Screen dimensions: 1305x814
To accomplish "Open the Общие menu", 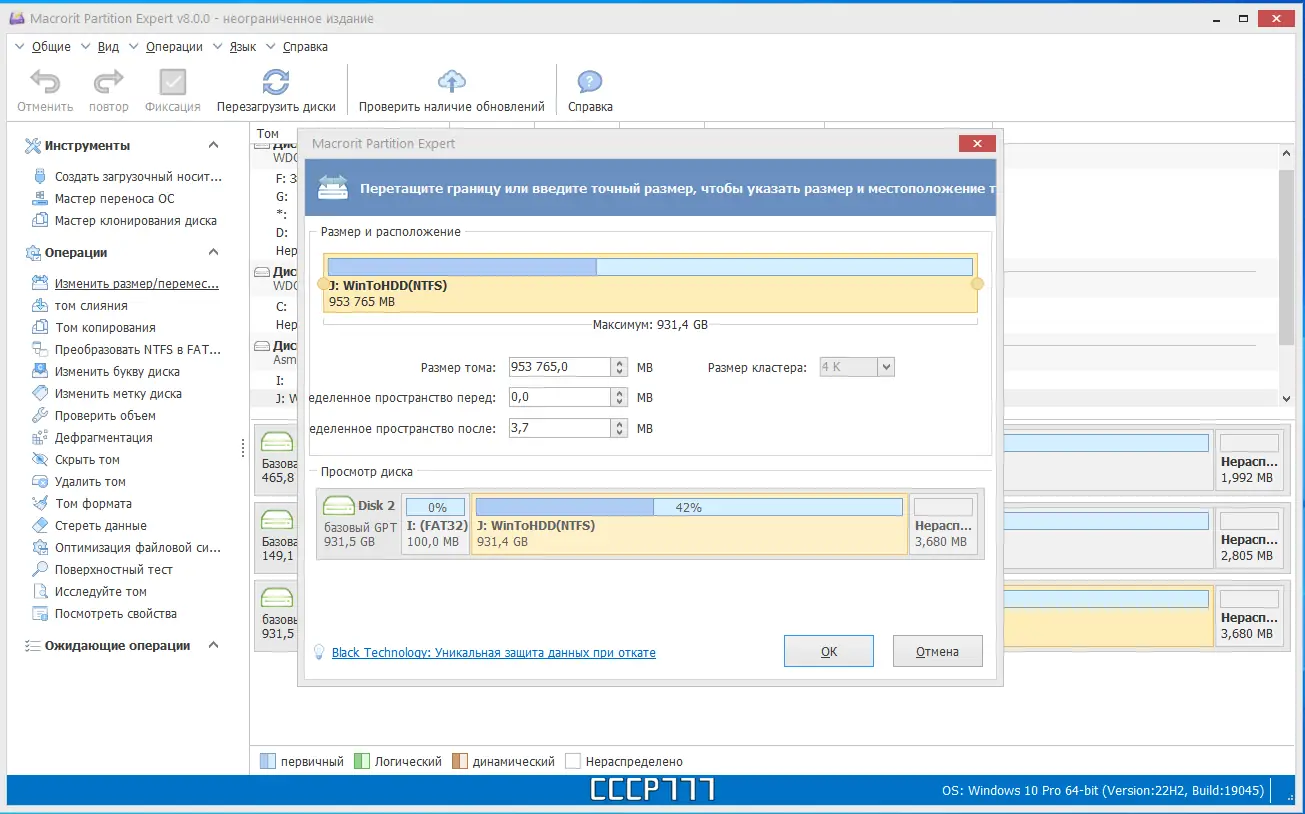I will (x=51, y=47).
